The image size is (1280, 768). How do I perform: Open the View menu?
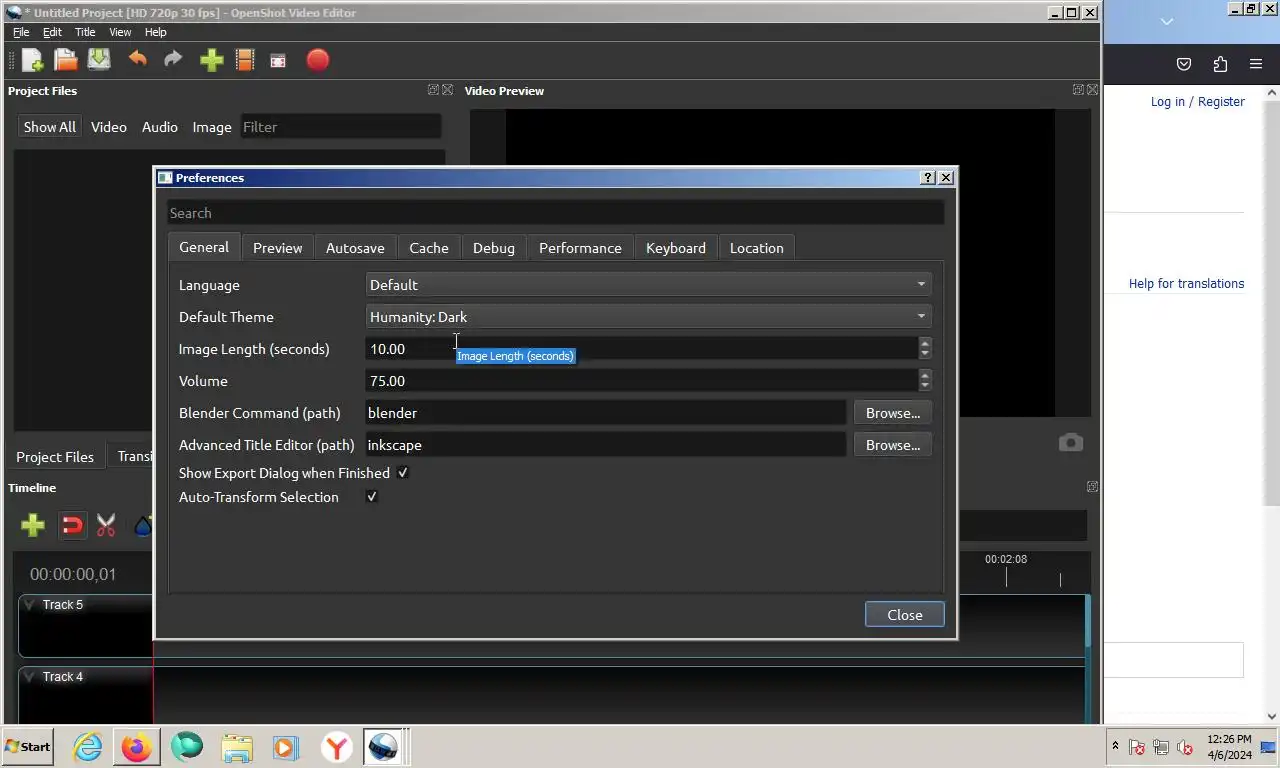120,32
